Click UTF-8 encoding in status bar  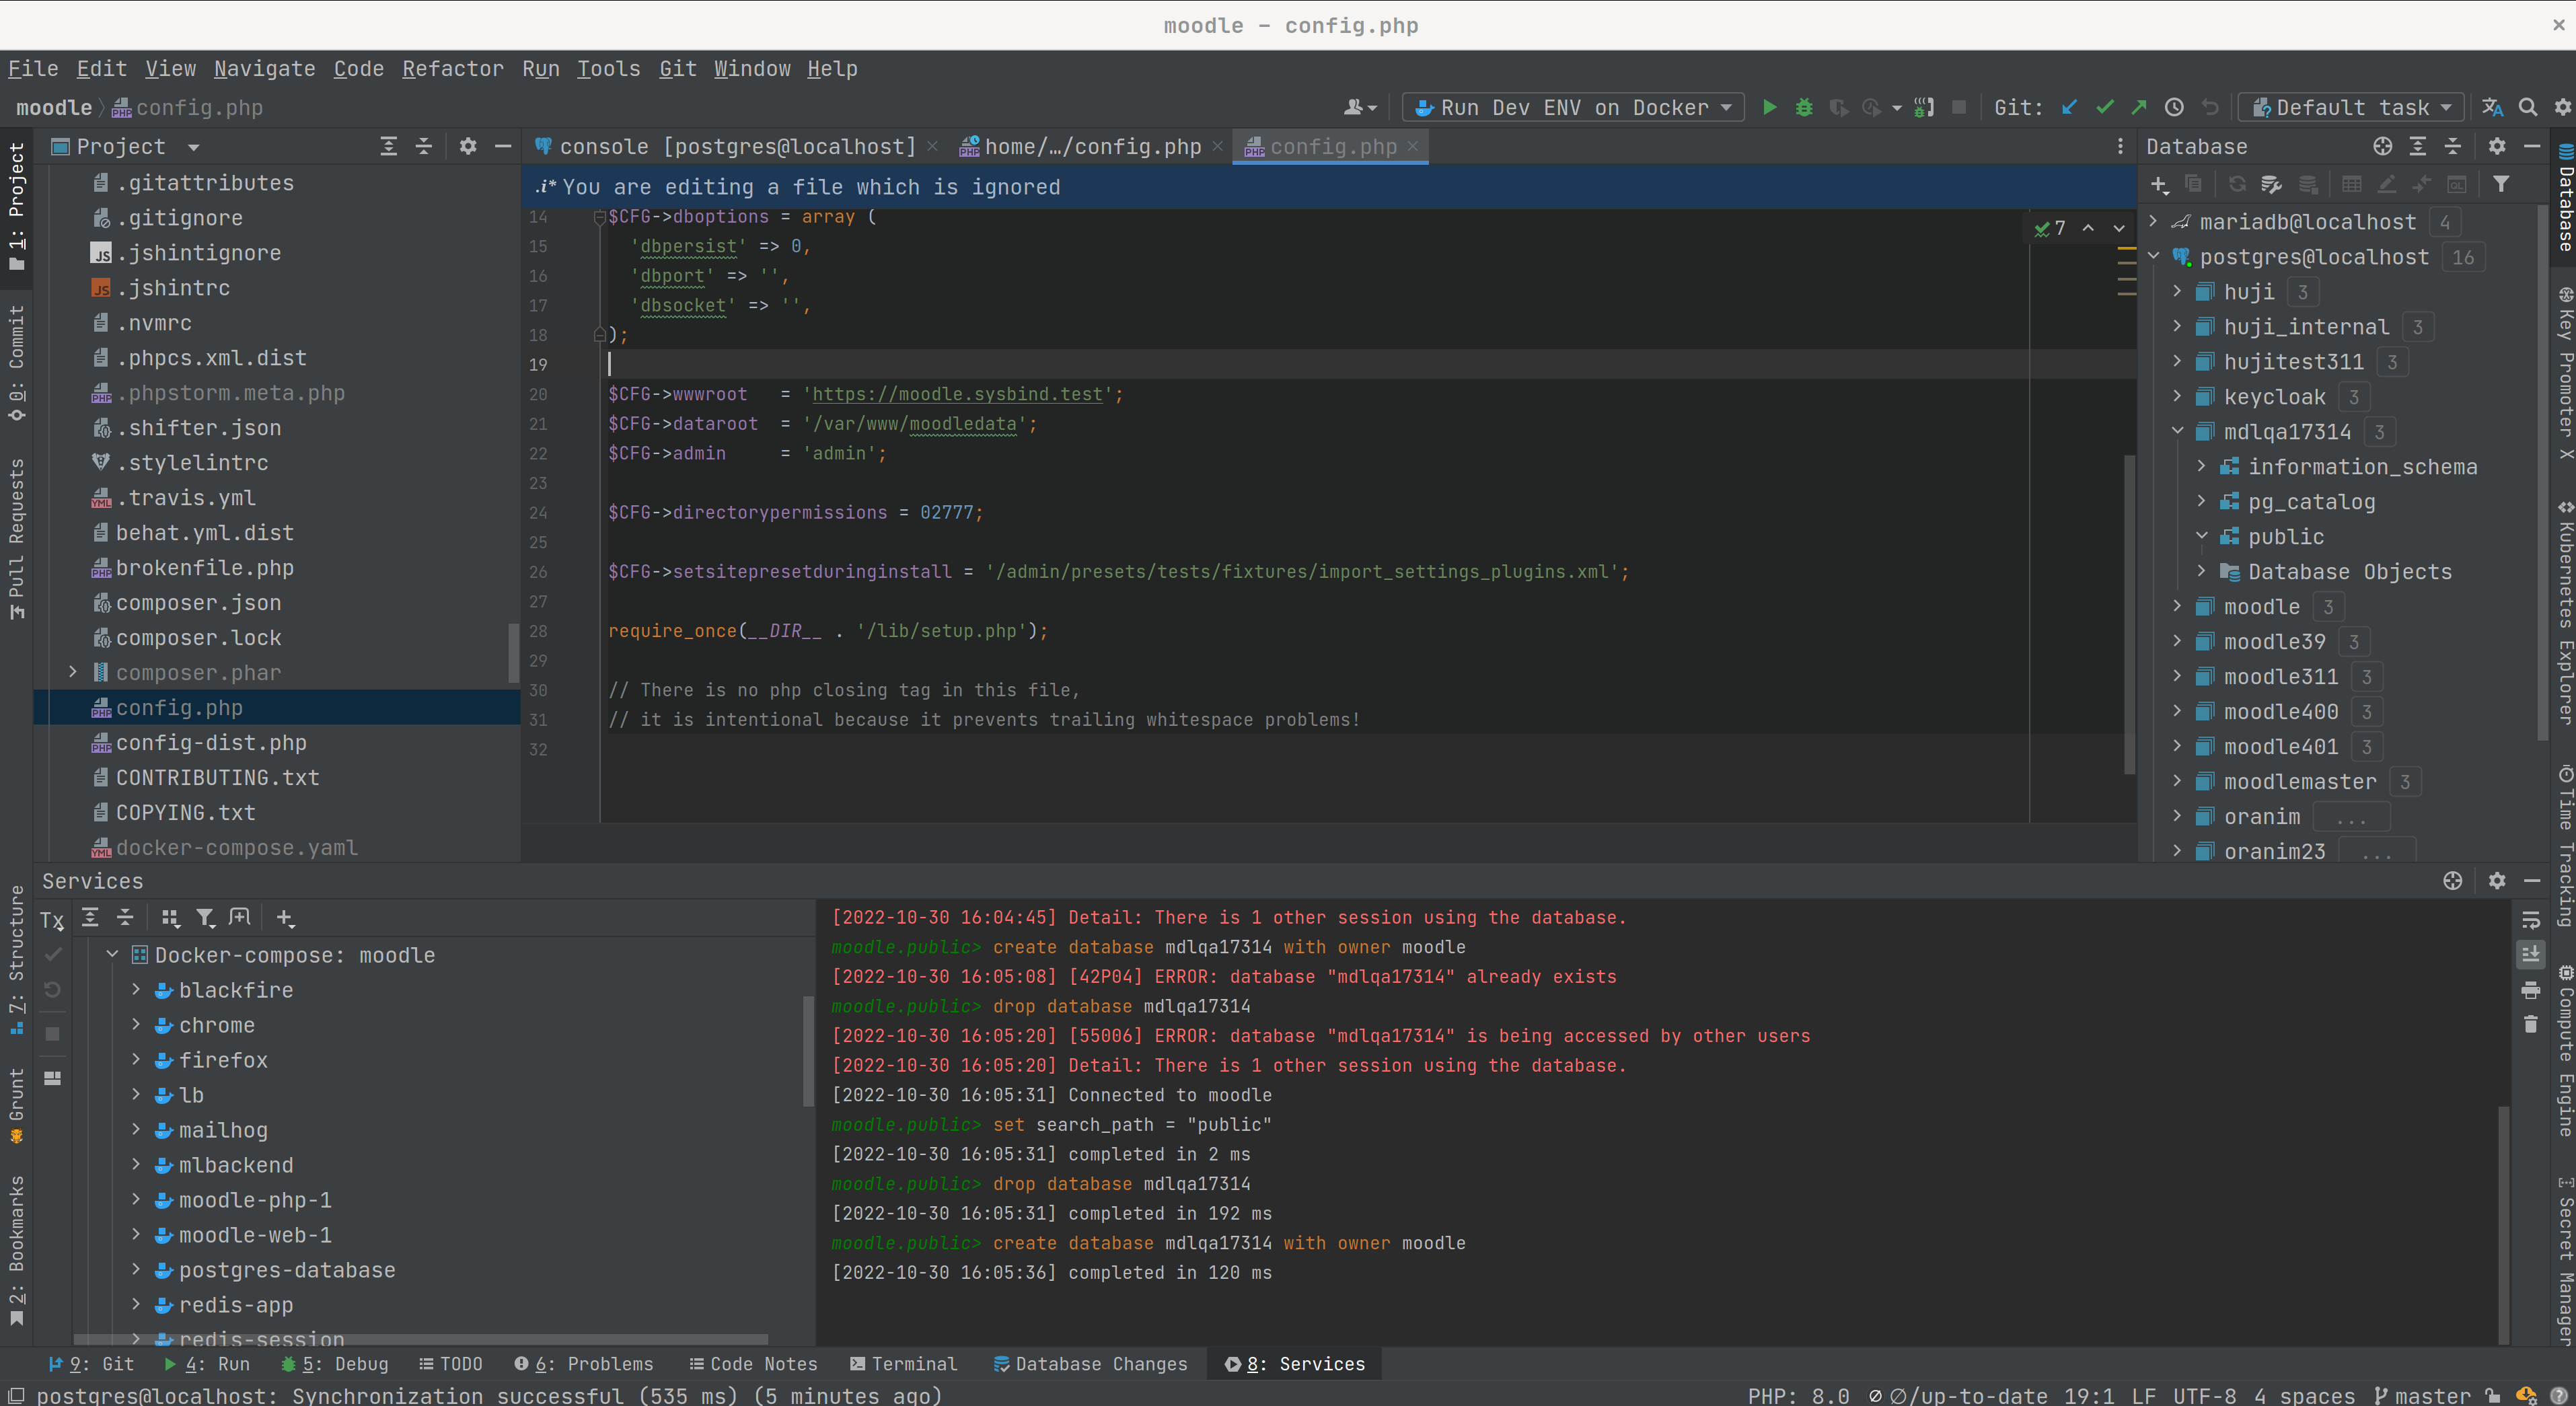(2204, 1395)
